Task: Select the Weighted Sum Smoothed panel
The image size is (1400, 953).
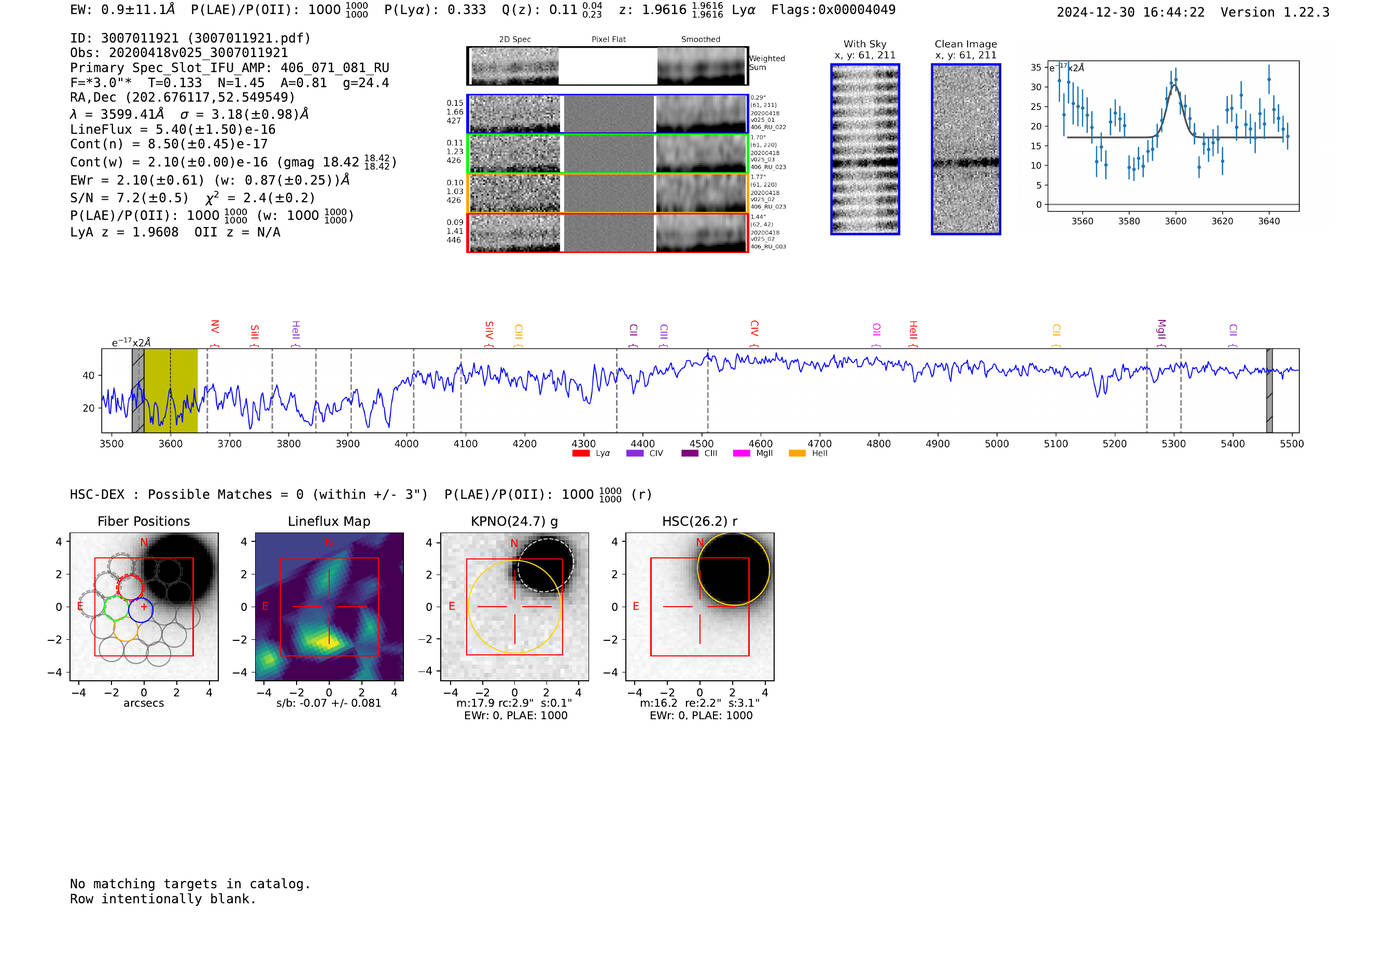Action: coord(701,66)
